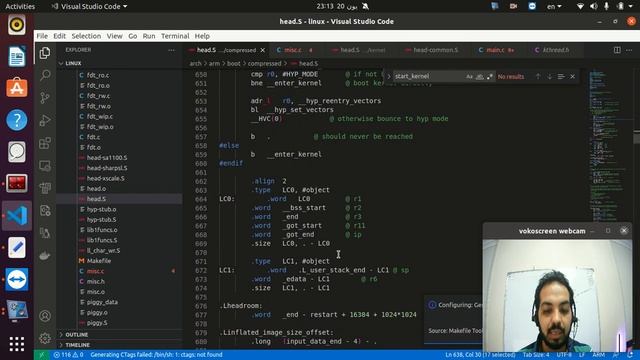Open the Help icon in the dock
This screenshot has height=360, width=640.
point(17,120)
